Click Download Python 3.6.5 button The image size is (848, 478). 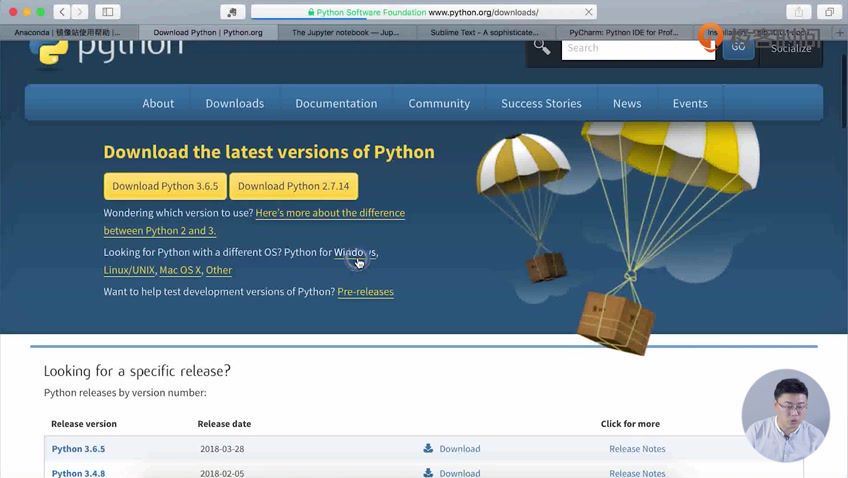[165, 186]
